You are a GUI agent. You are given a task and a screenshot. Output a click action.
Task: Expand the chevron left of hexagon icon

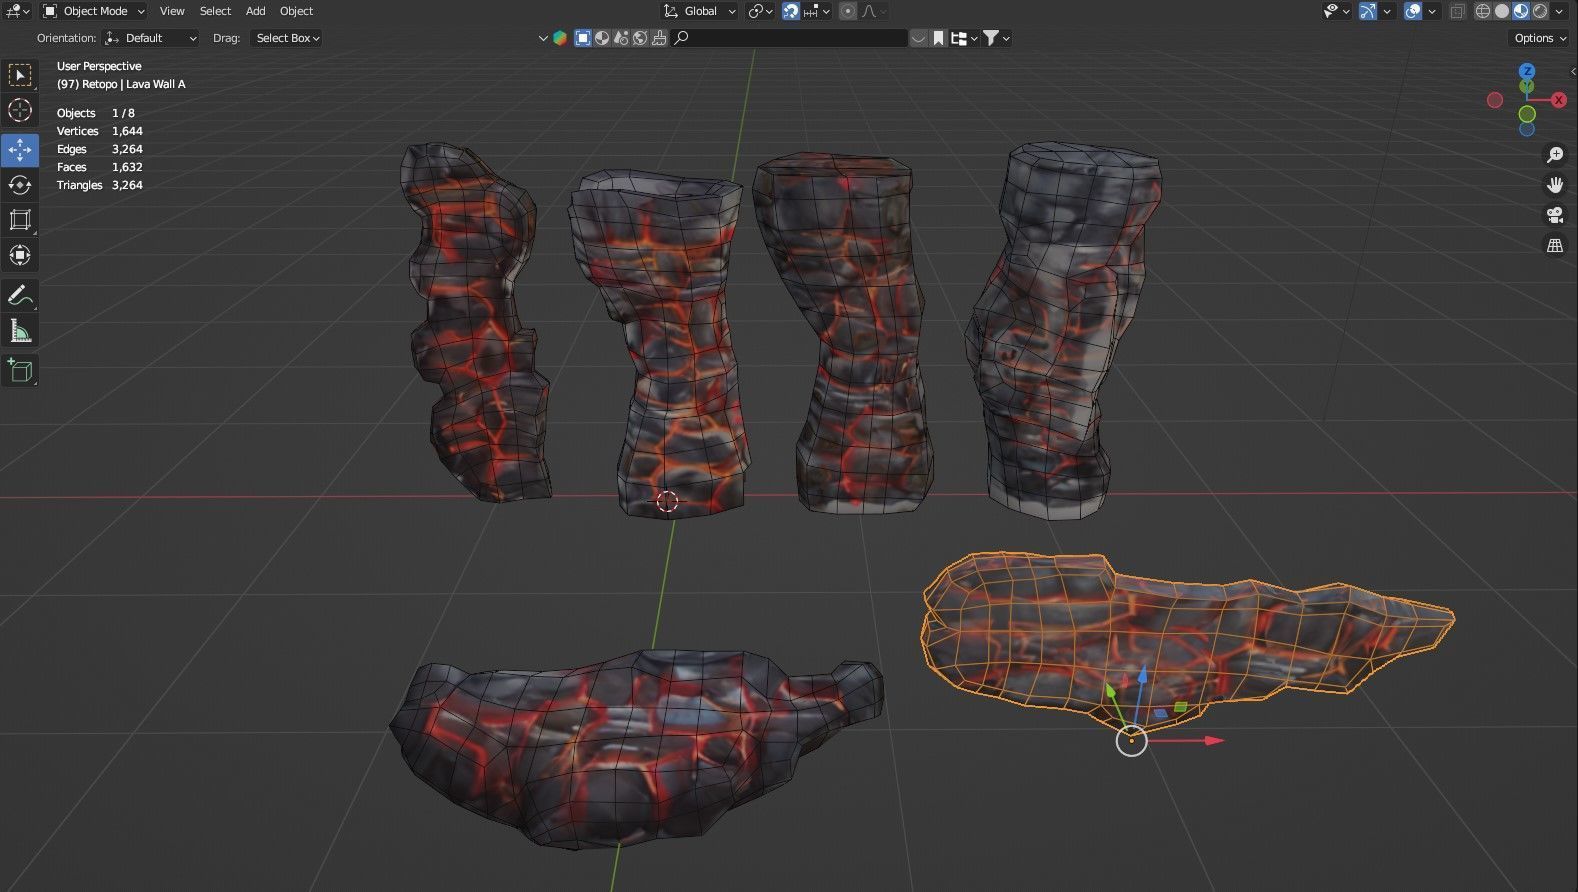point(543,38)
